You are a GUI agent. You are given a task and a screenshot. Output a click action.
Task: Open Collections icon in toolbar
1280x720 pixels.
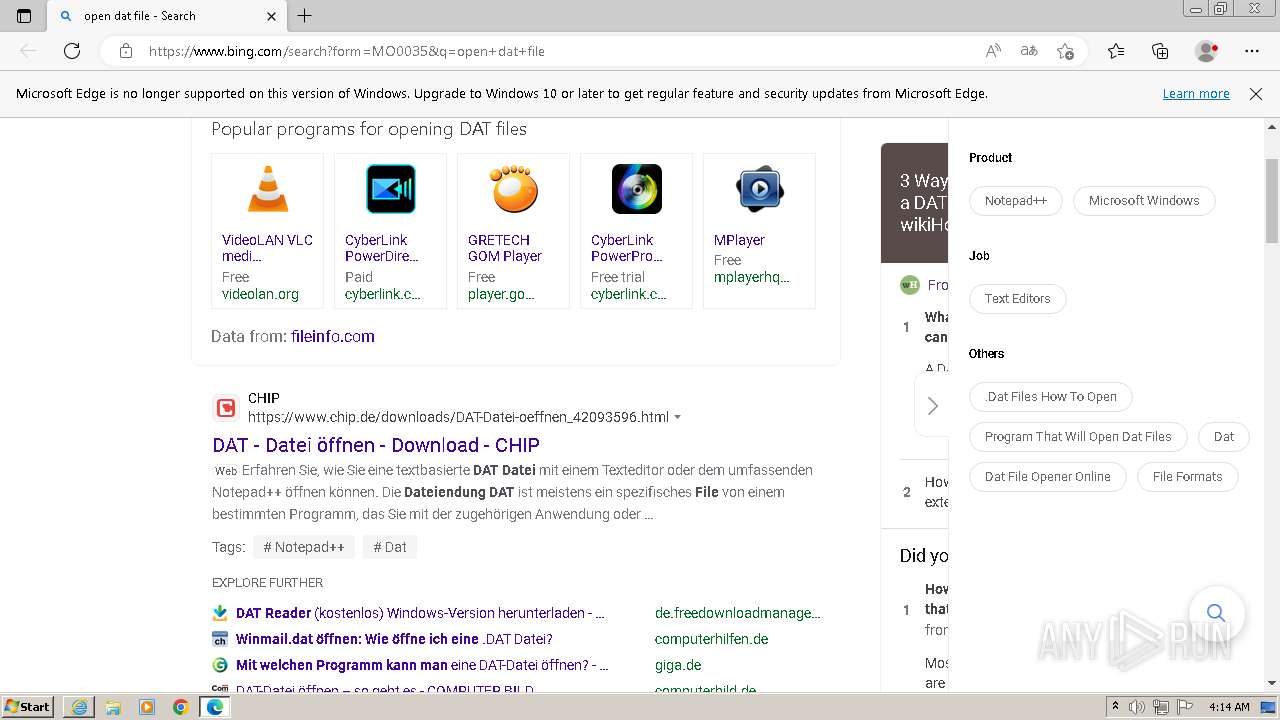1160,51
